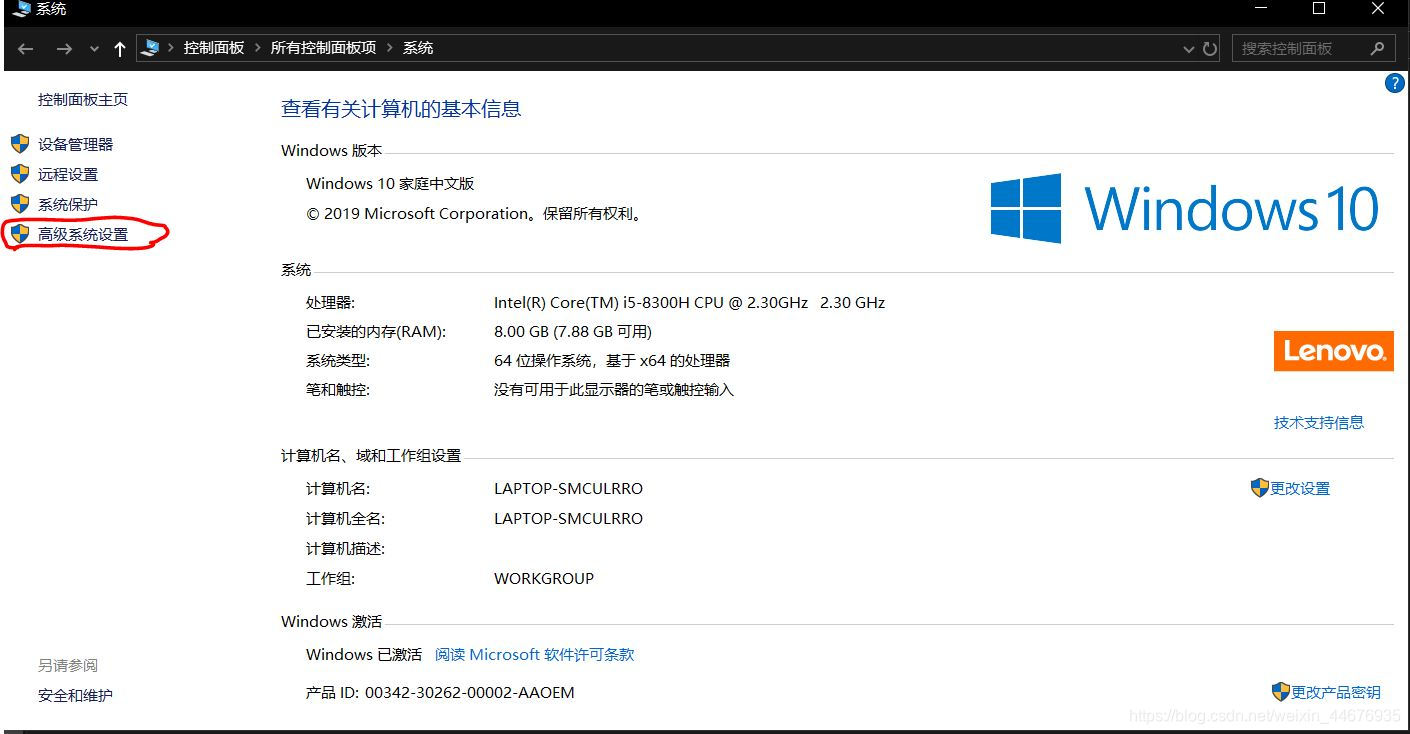The height and width of the screenshot is (734, 1410).
Task: Select 系统 breadcrumb in address bar
Action: [418, 48]
